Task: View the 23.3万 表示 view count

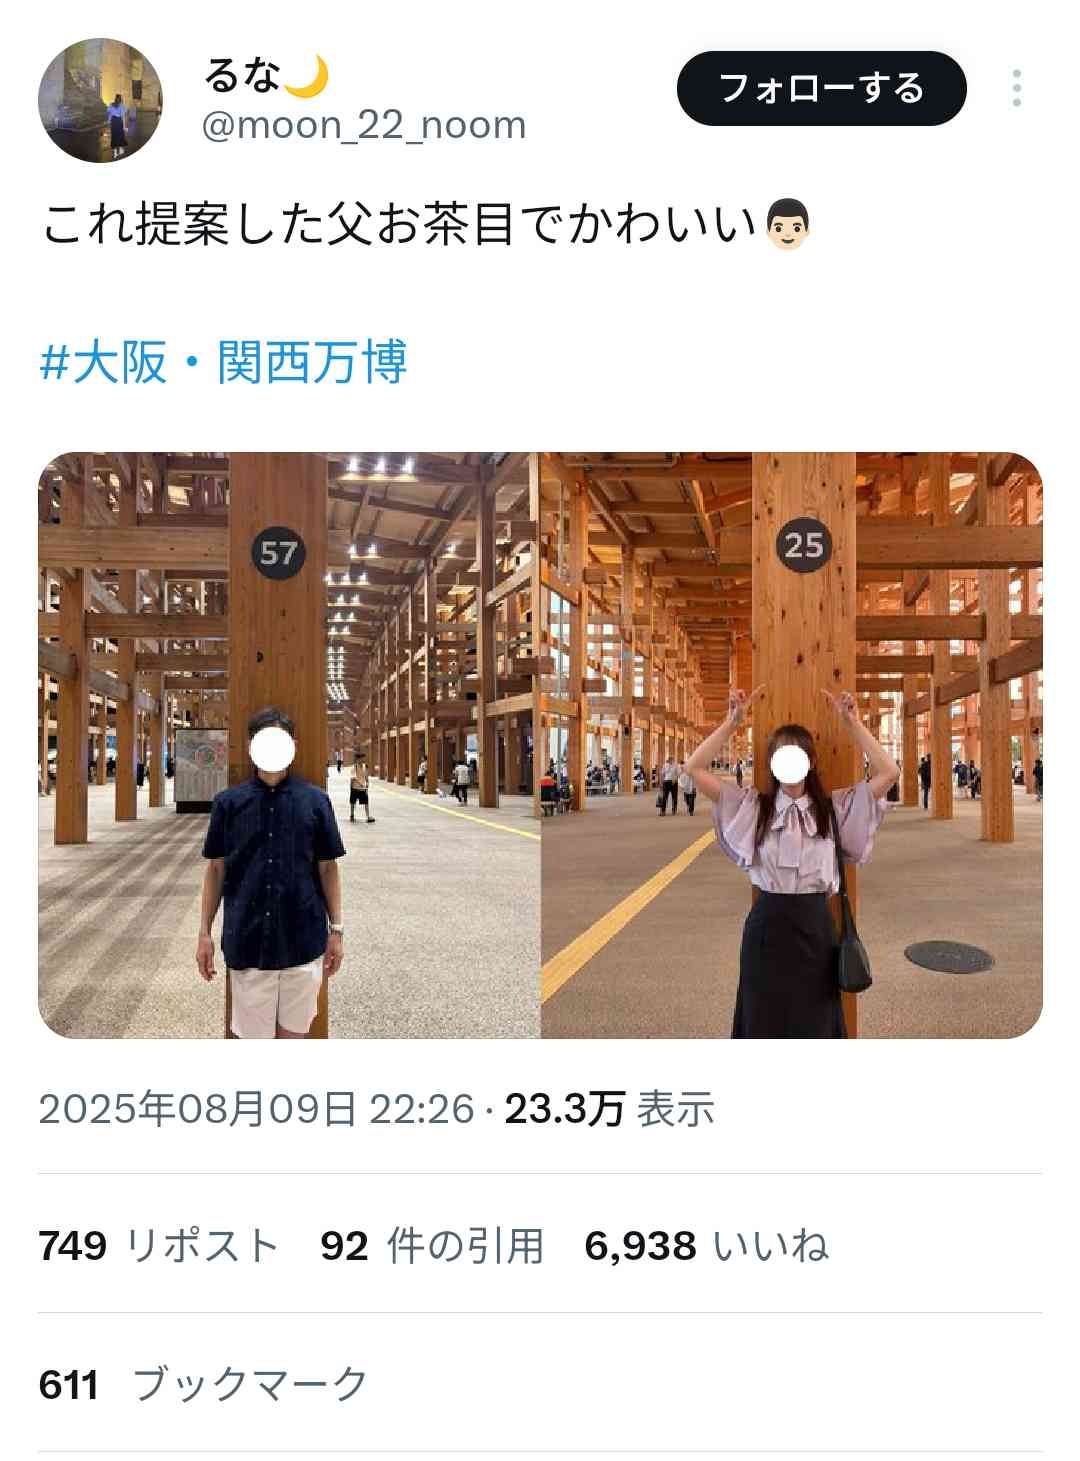Action: point(609,1109)
